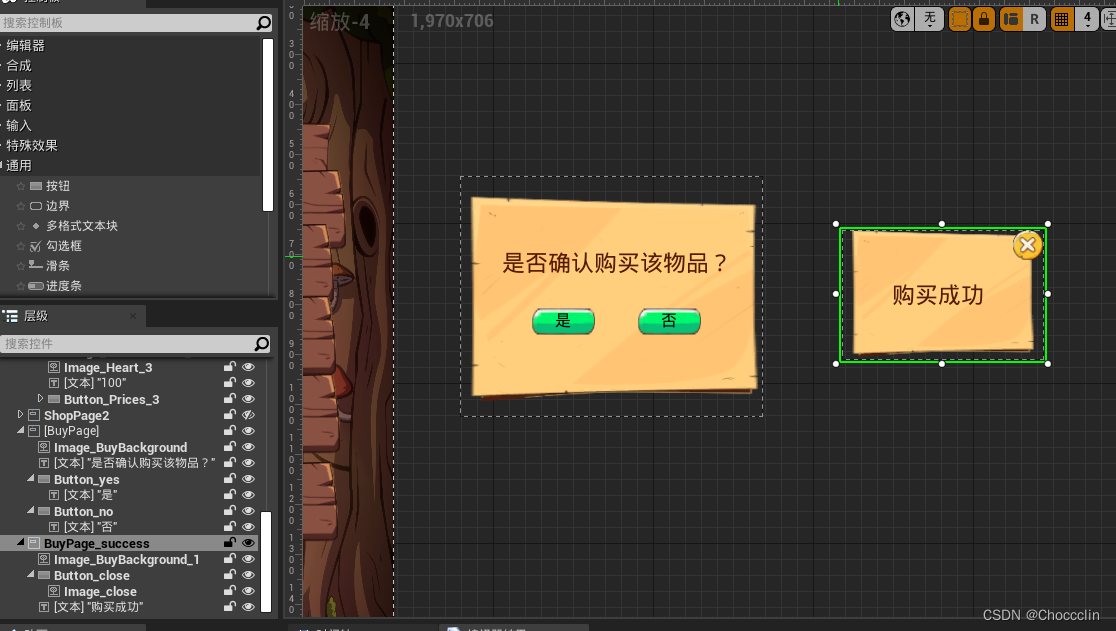
Task: Lock the BuyPage_success widget
Action: coord(230,543)
